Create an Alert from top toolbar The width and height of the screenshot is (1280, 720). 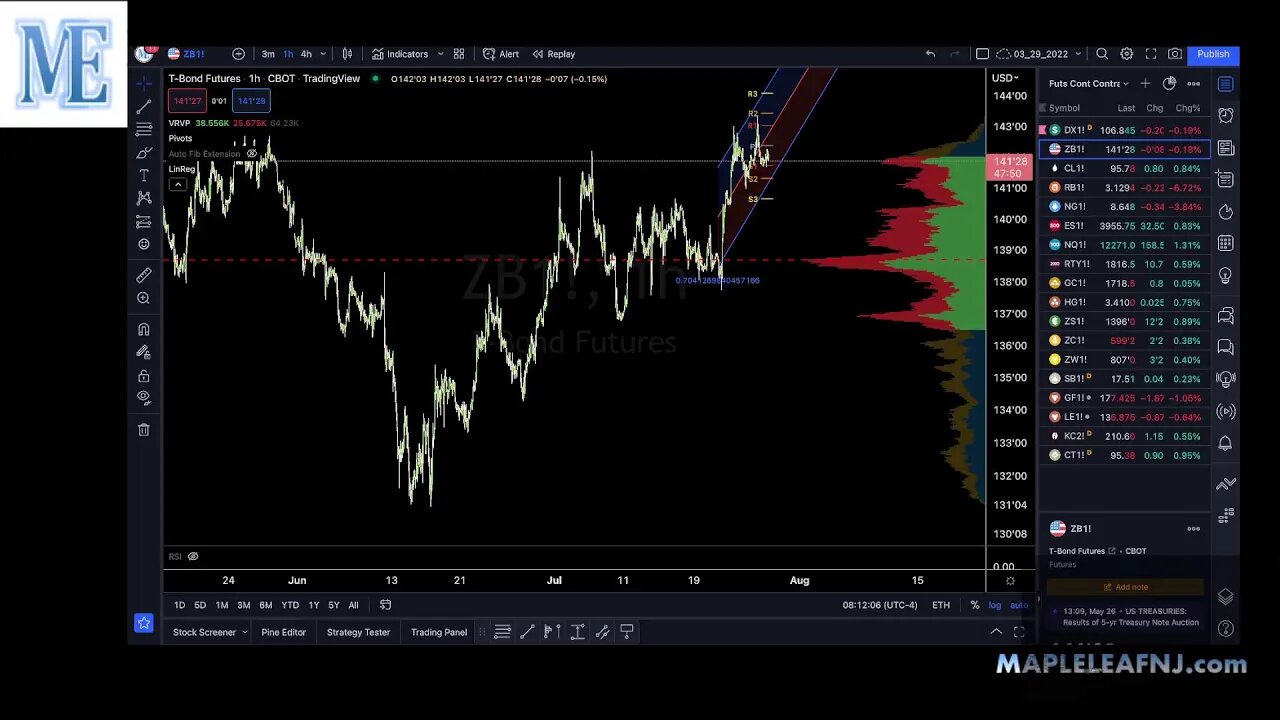[501, 54]
